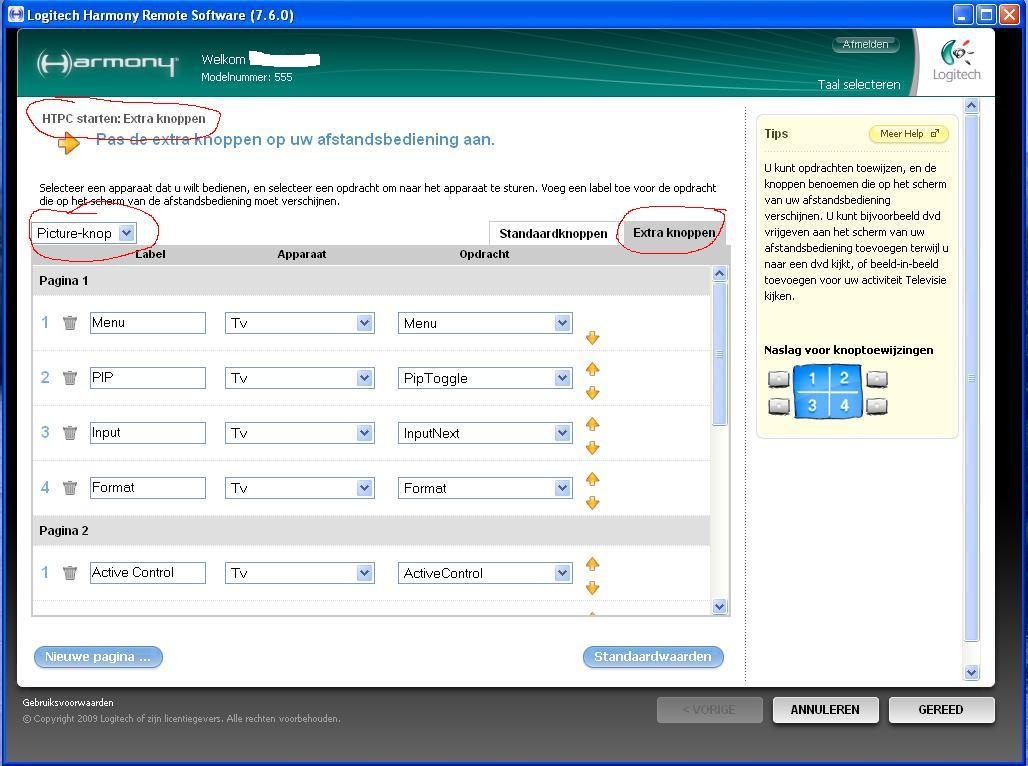Click the Harmony logo in header

tap(107, 64)
